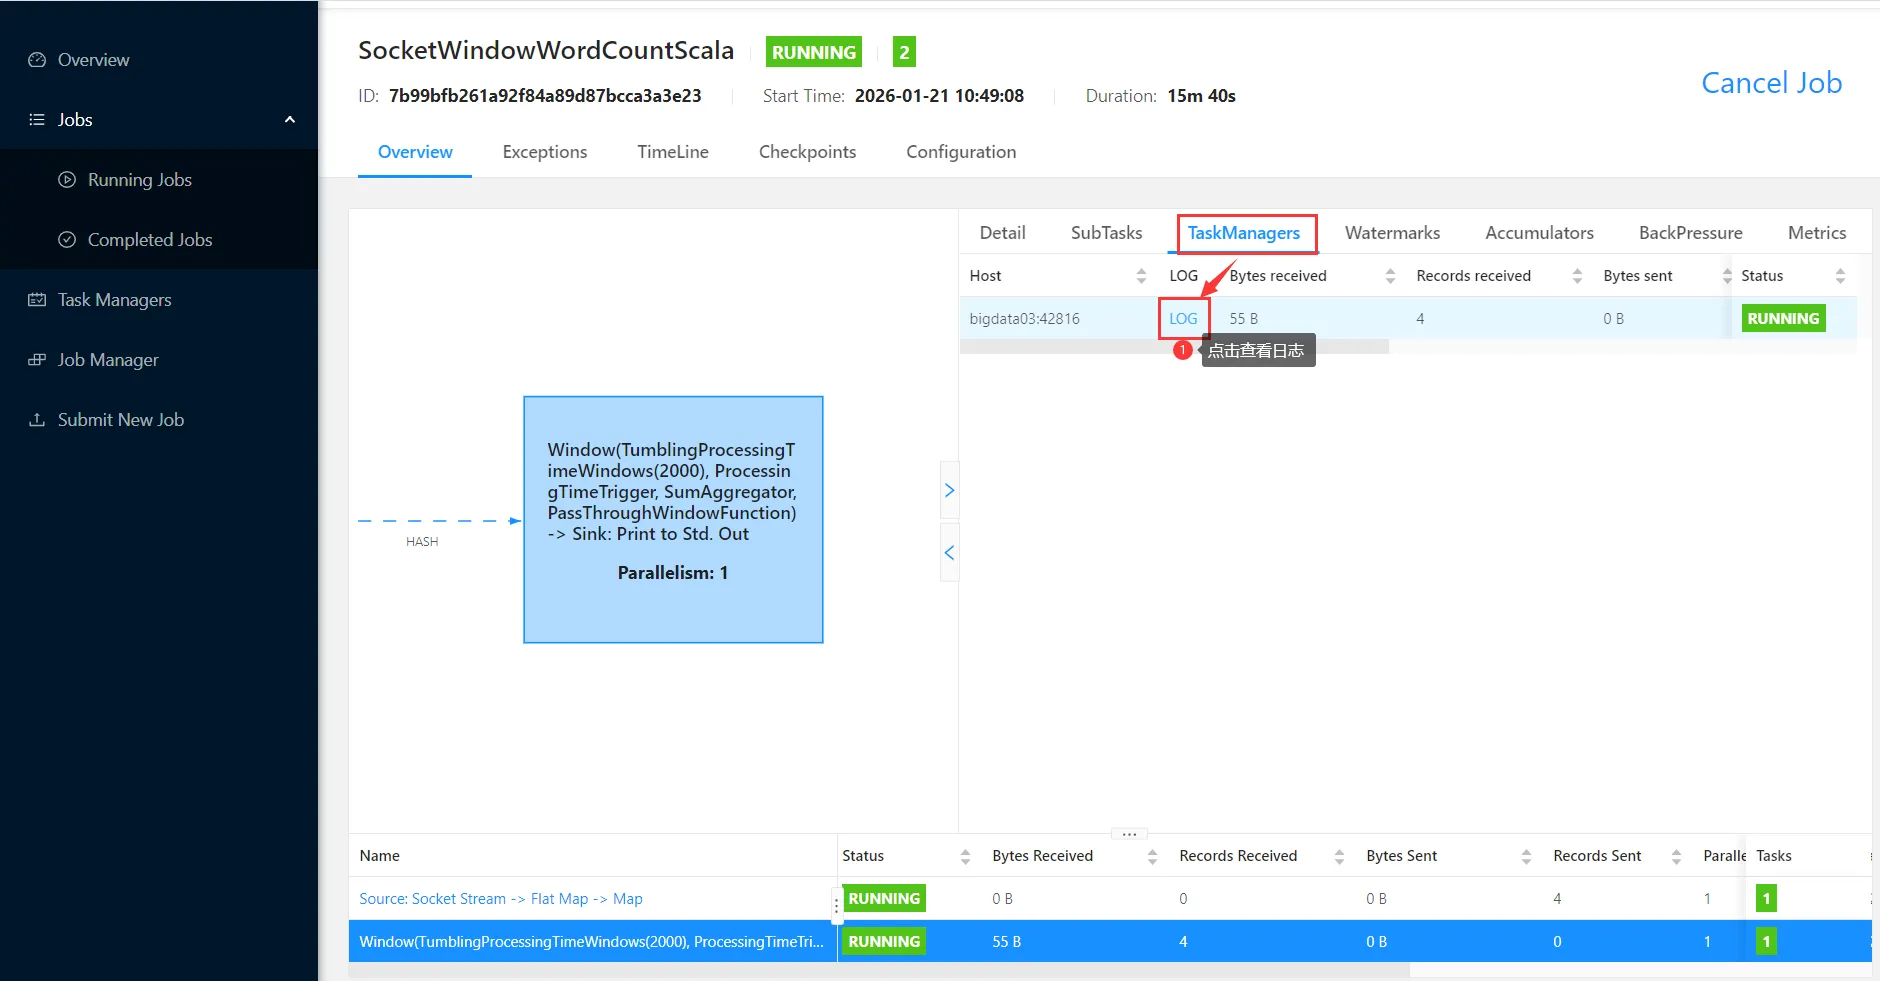Click the Submit New Job upload icon
Screen dimensions: 1880x981
(x=37, y=420)
